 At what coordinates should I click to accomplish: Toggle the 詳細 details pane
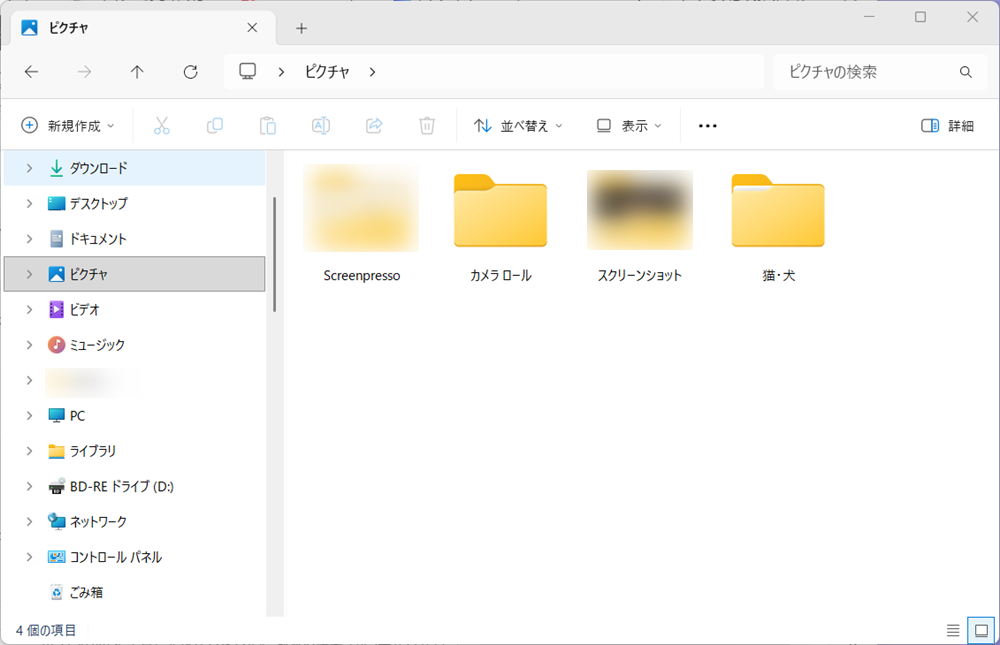click(946, 125)
